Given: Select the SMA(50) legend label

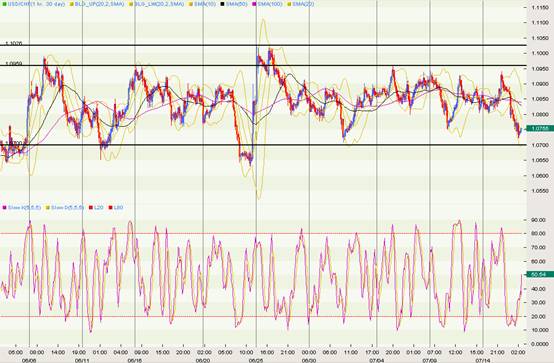Looking at the screenshot, I should pyautogui.click(x=236, y=4).
